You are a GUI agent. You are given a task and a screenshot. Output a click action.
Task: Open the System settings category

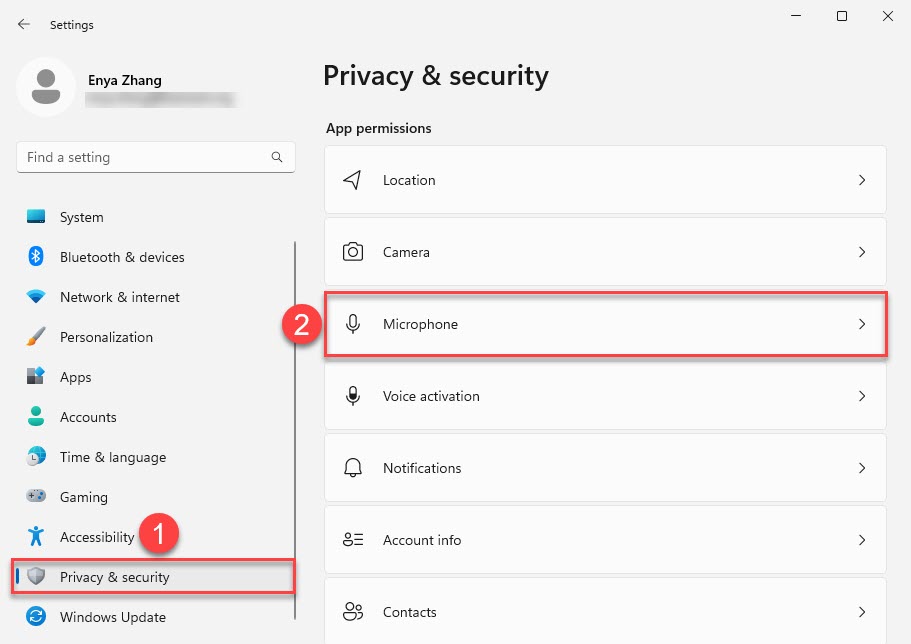pos(81,217)
